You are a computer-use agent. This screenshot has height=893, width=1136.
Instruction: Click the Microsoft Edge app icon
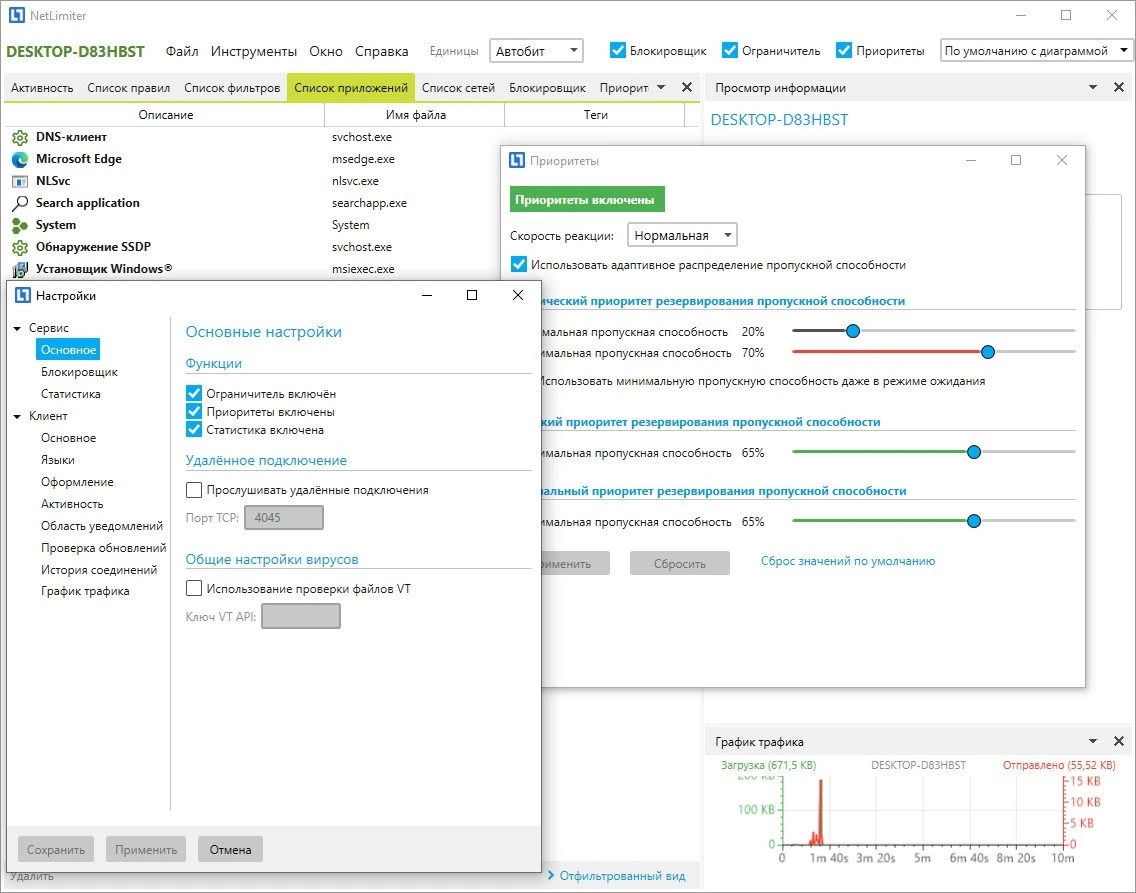click(20, 159)
